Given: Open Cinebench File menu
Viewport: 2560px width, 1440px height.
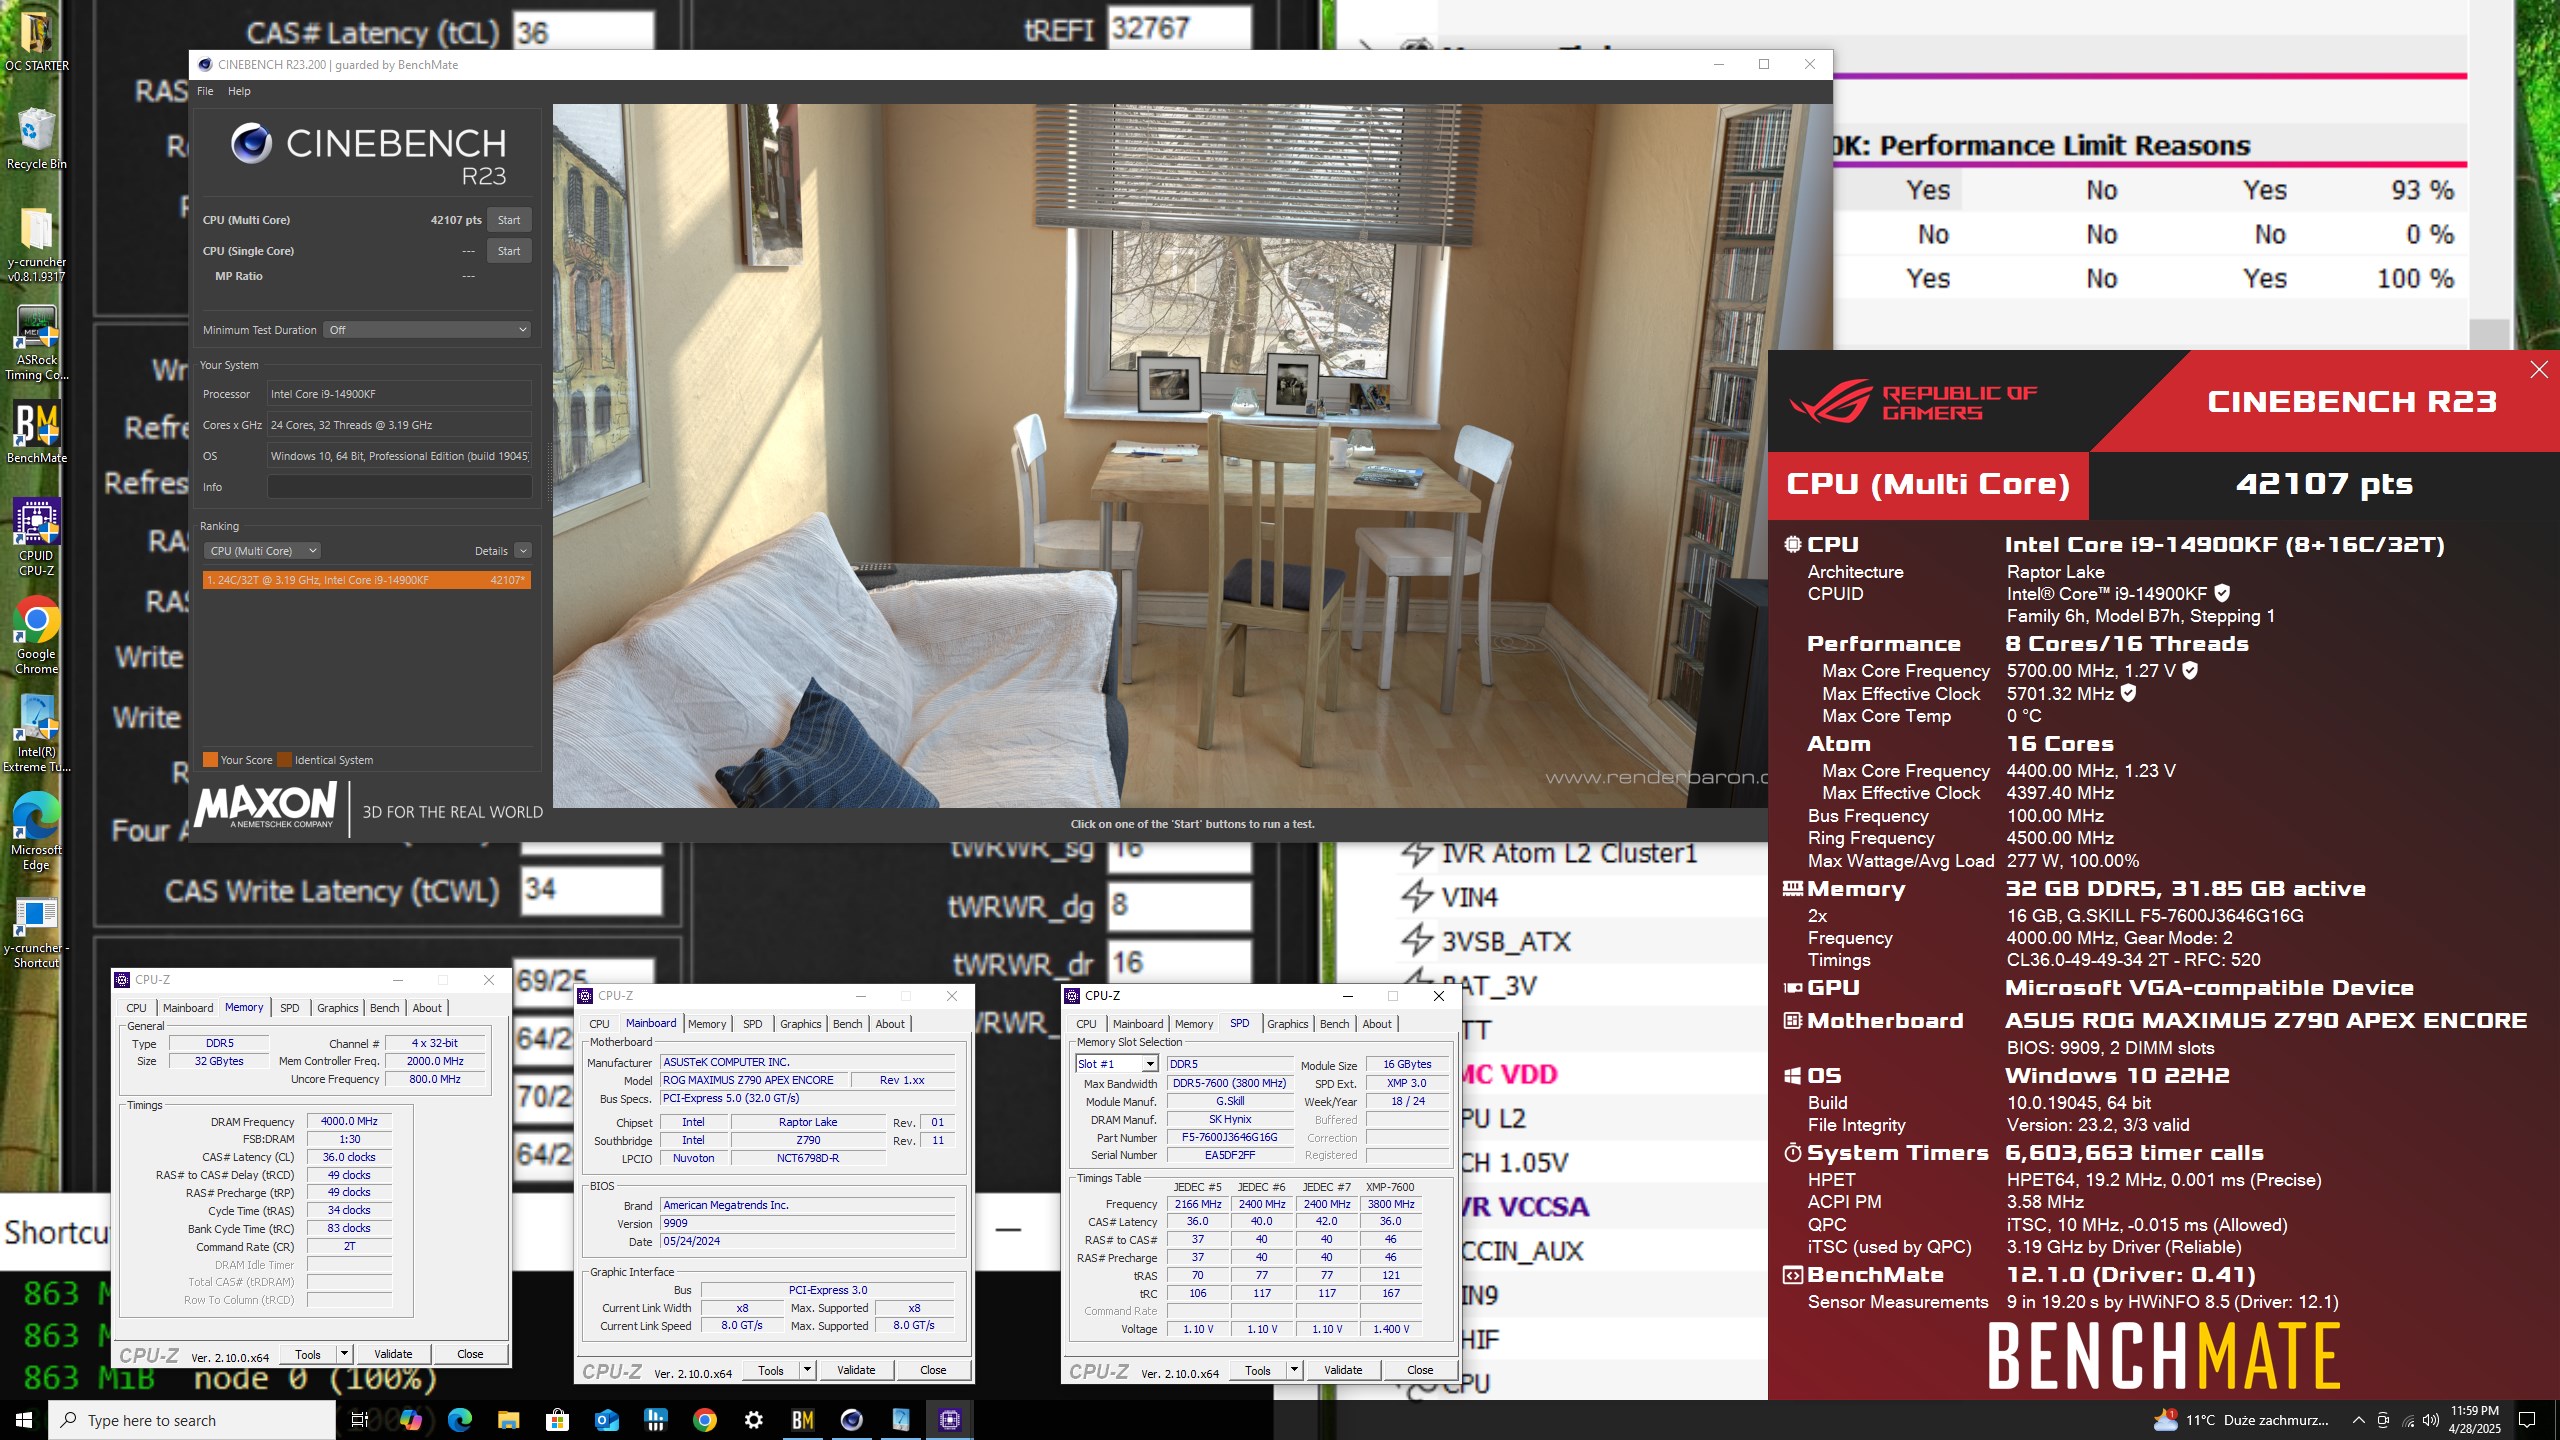Looking at the screenshot, I should point(205,91).
